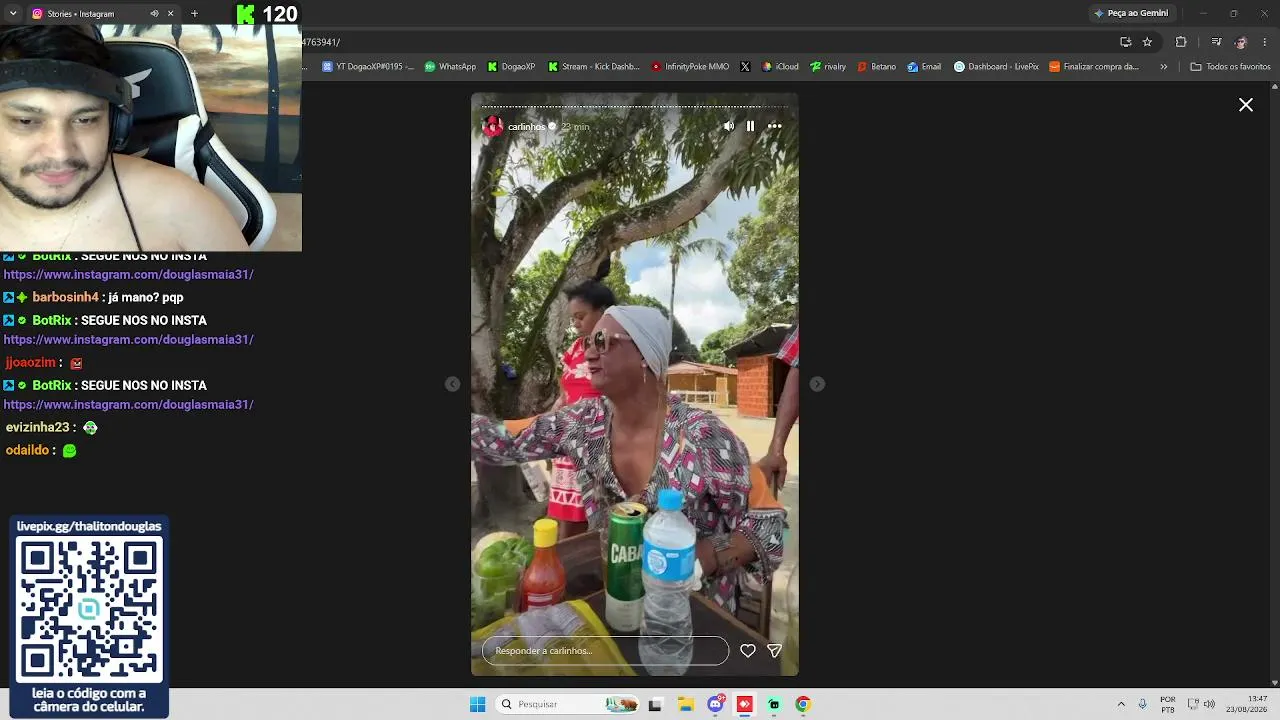This screenshot has height=720, width=1280.
Task: Click the evizinha23 username in chat
Action: click(37, 428)
